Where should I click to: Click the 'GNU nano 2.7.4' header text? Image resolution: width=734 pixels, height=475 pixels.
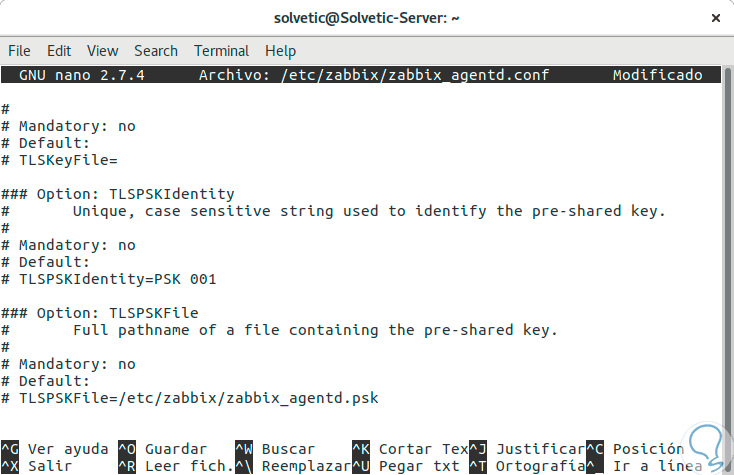point(81,75)
